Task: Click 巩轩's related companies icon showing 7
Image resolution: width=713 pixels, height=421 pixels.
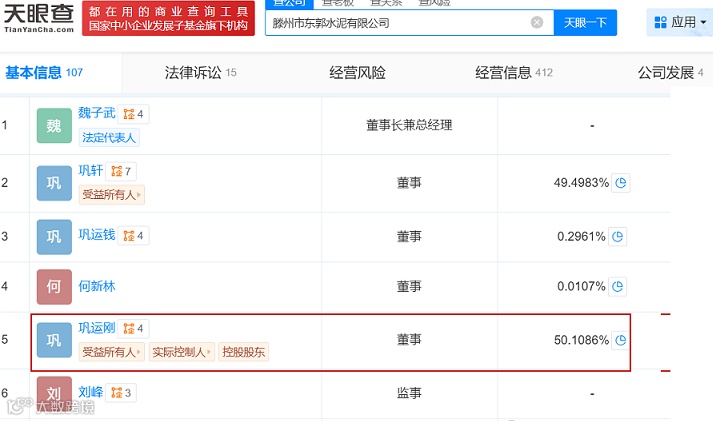Action: point(121,171)
